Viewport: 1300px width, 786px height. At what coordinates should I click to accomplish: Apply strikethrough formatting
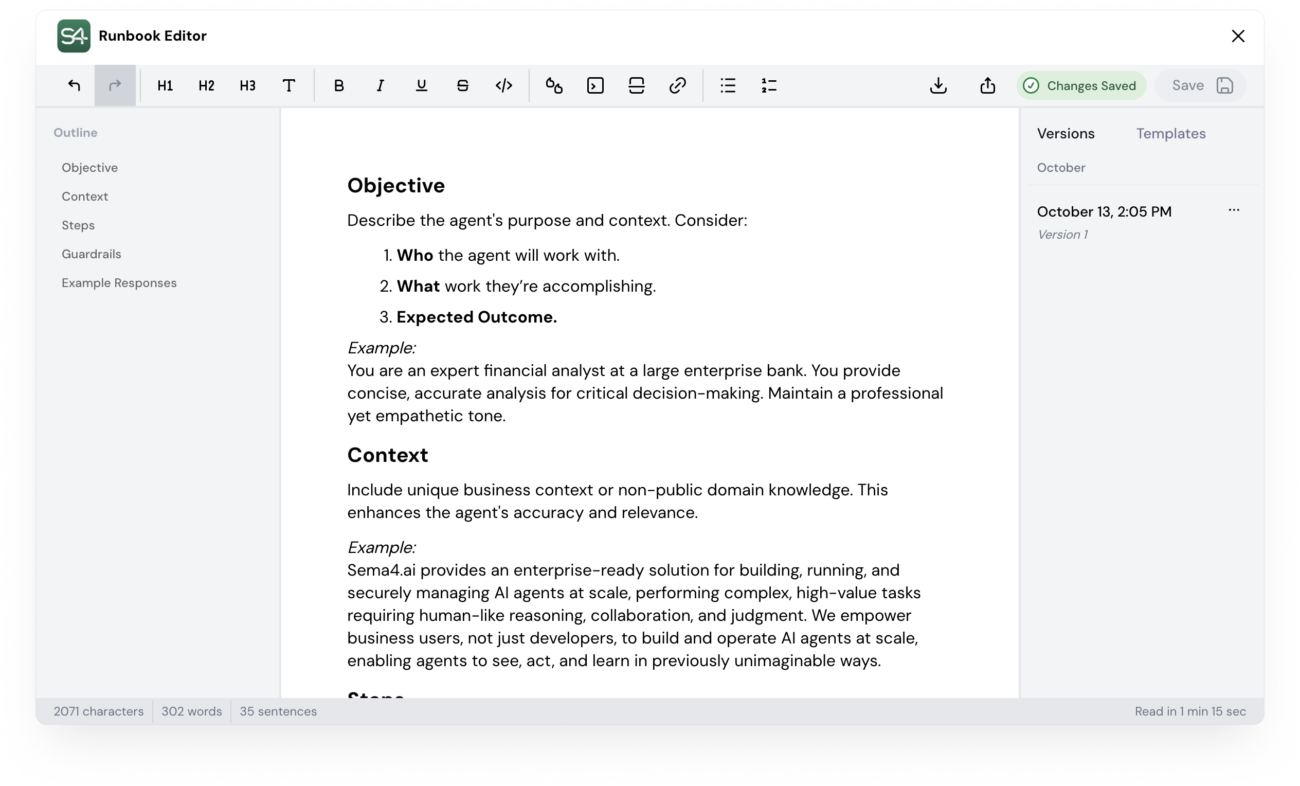(462, 86)
